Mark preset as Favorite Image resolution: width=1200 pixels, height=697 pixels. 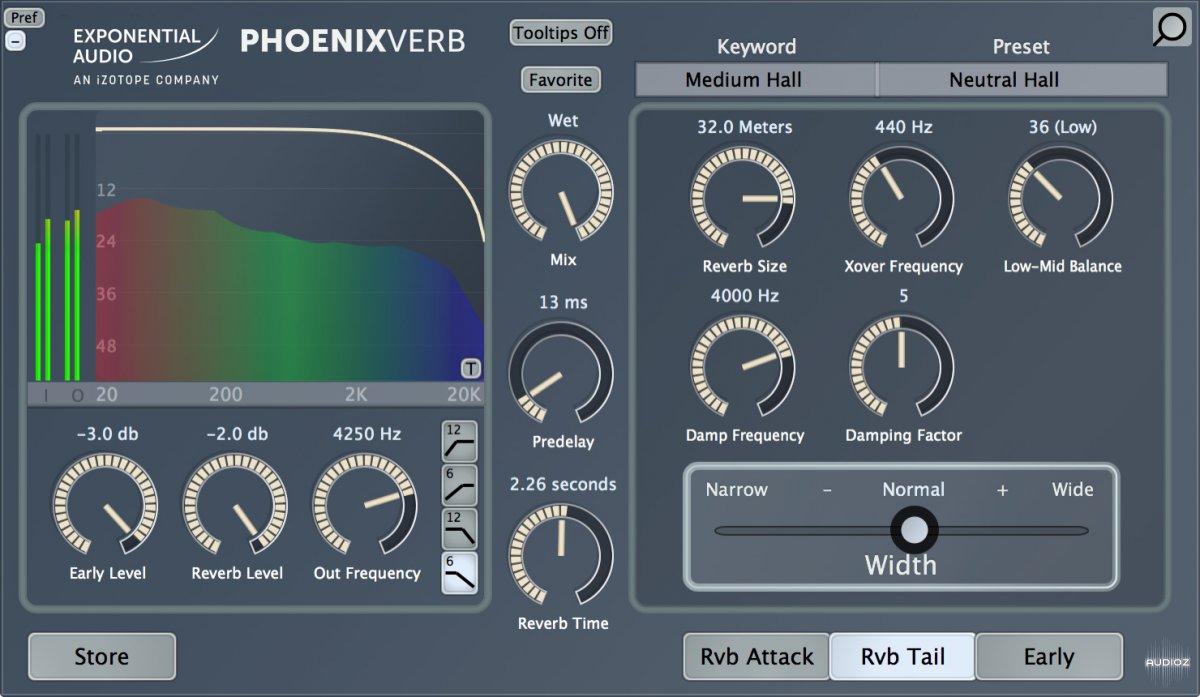pyautogui.click(x=561, y=80)
